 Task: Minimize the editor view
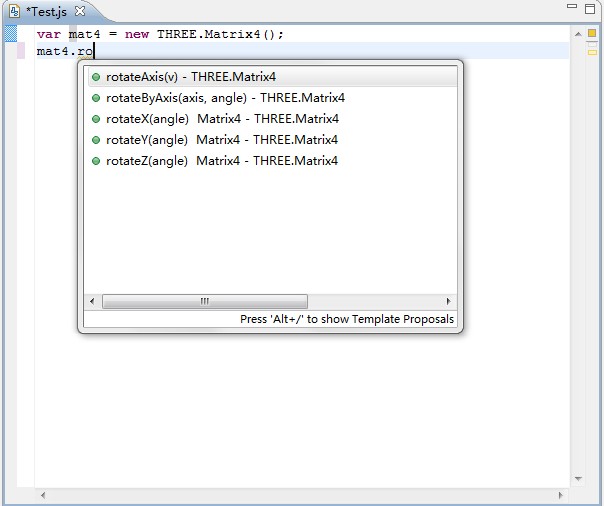(x=572, y=6)
